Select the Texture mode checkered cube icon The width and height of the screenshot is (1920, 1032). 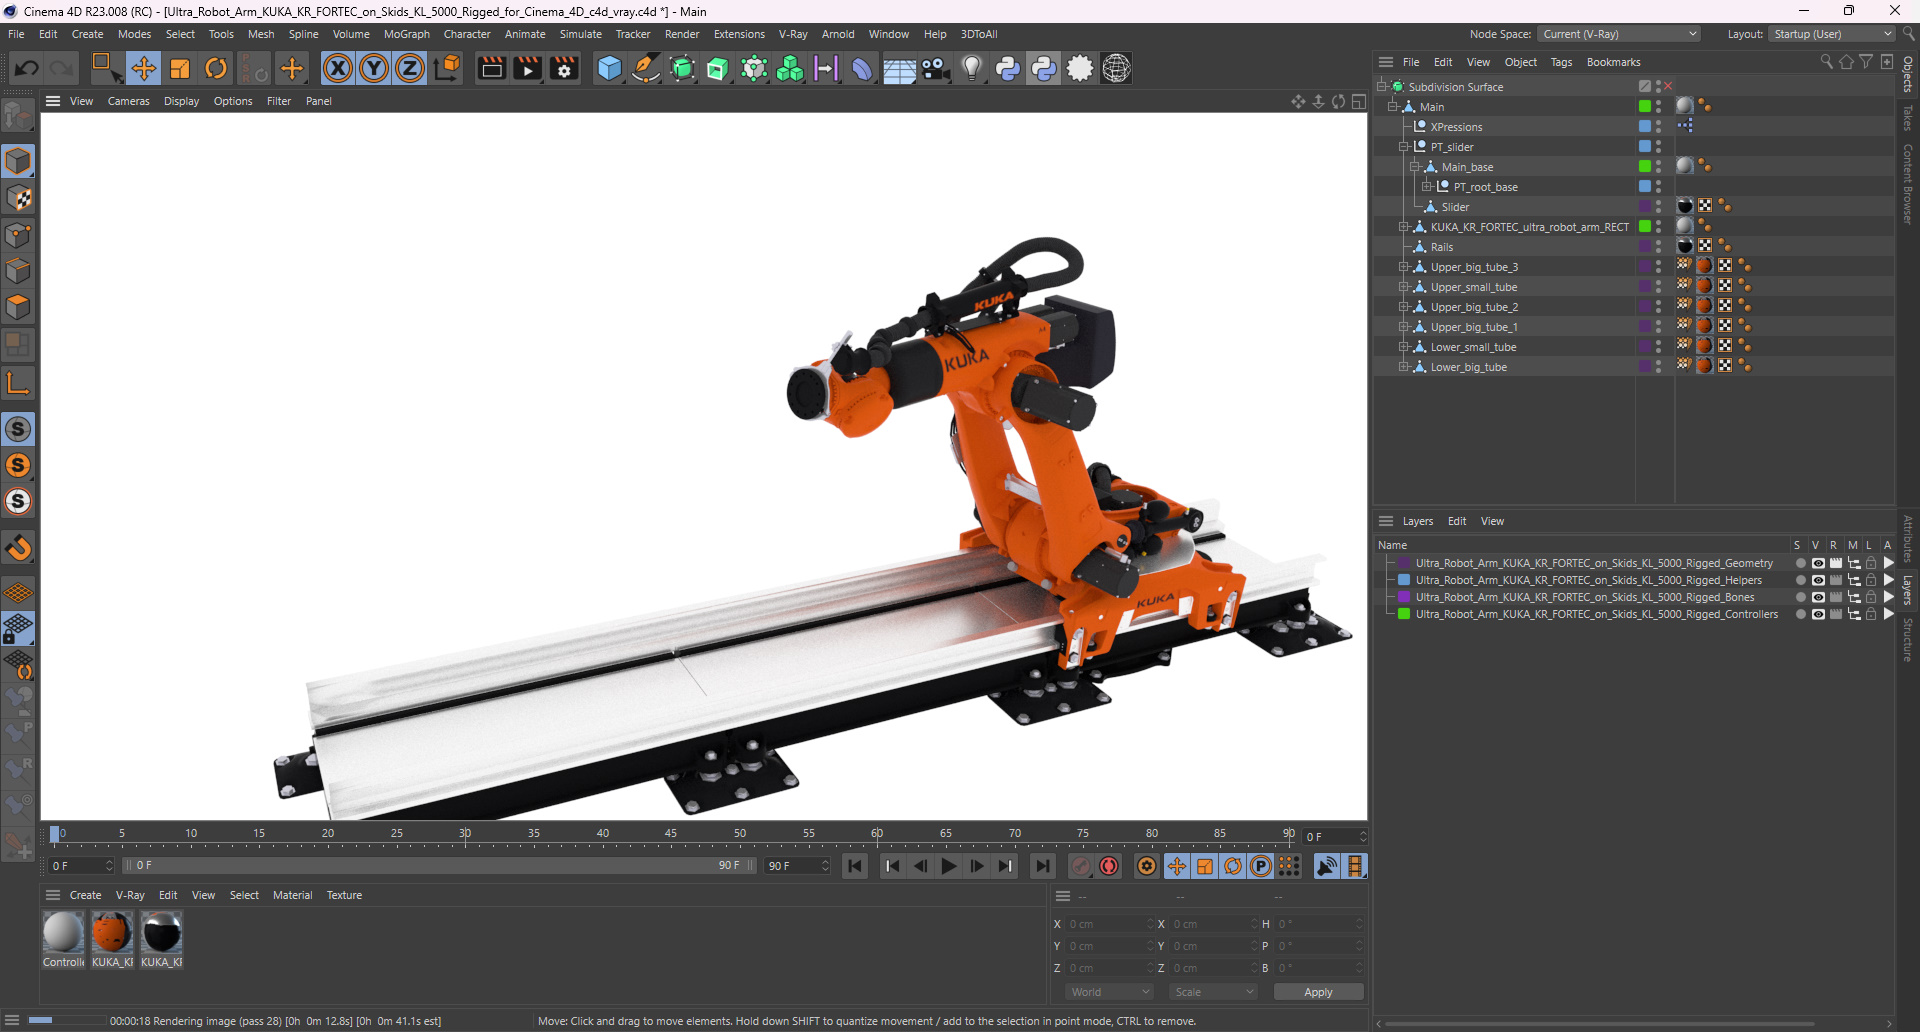[18, 198]
